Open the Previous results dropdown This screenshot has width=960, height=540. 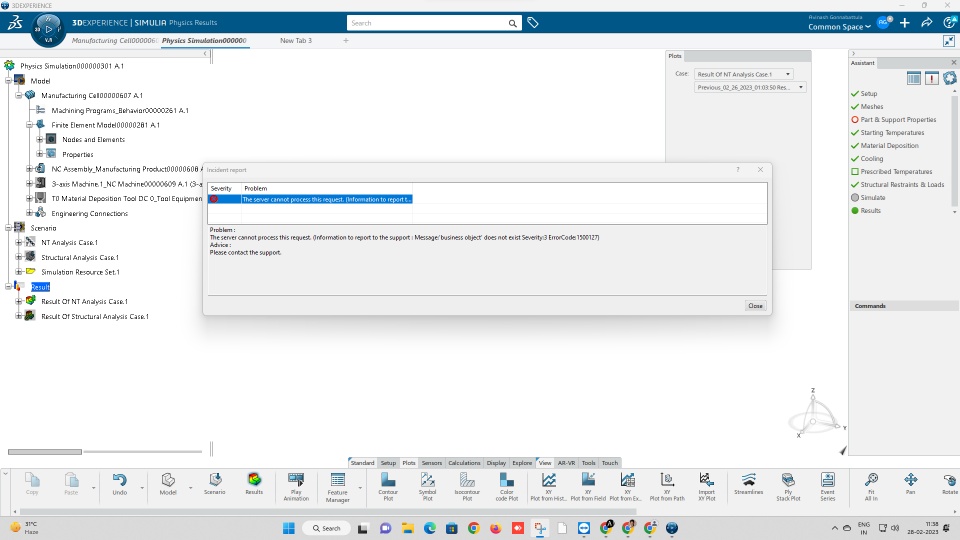pos(750,88)
